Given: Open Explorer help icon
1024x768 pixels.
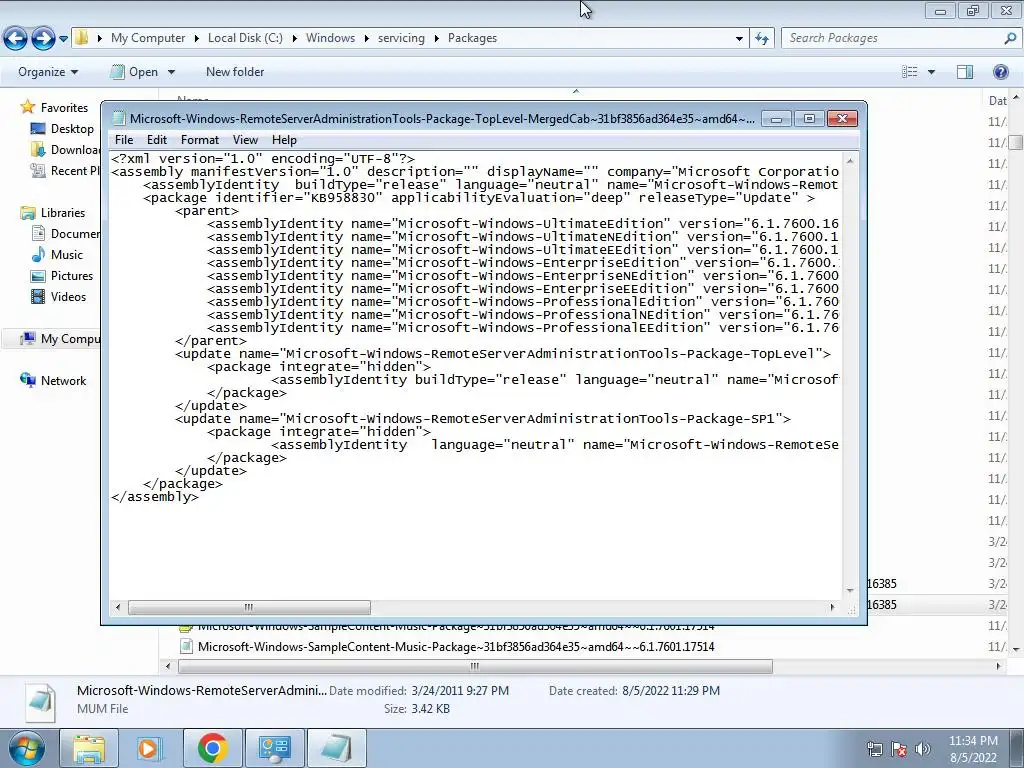Looking at the screenshot, I should click(1000, 72).
